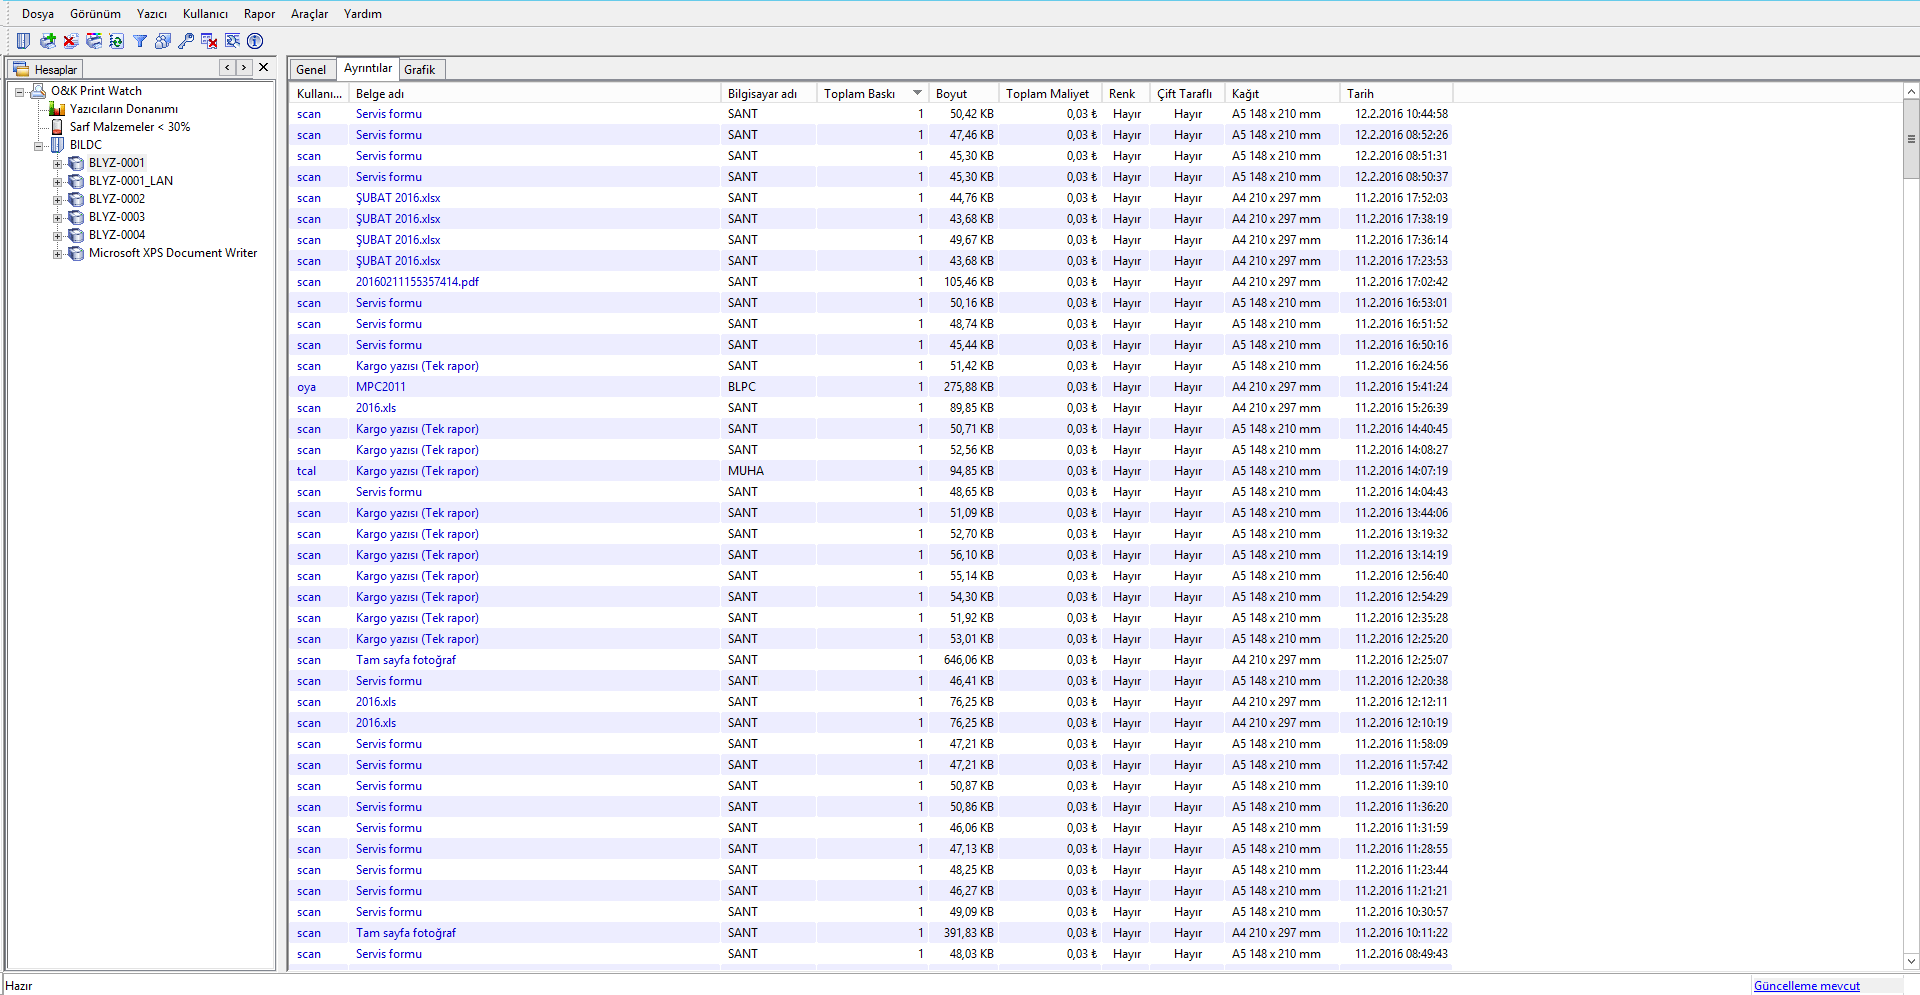Sort by the Toplam Maliyet column header

tap(1049, 93)
